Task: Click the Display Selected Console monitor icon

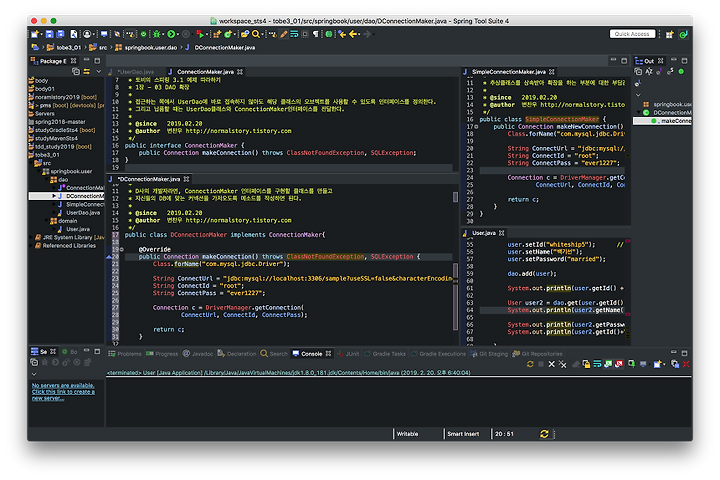Action: 643,364
